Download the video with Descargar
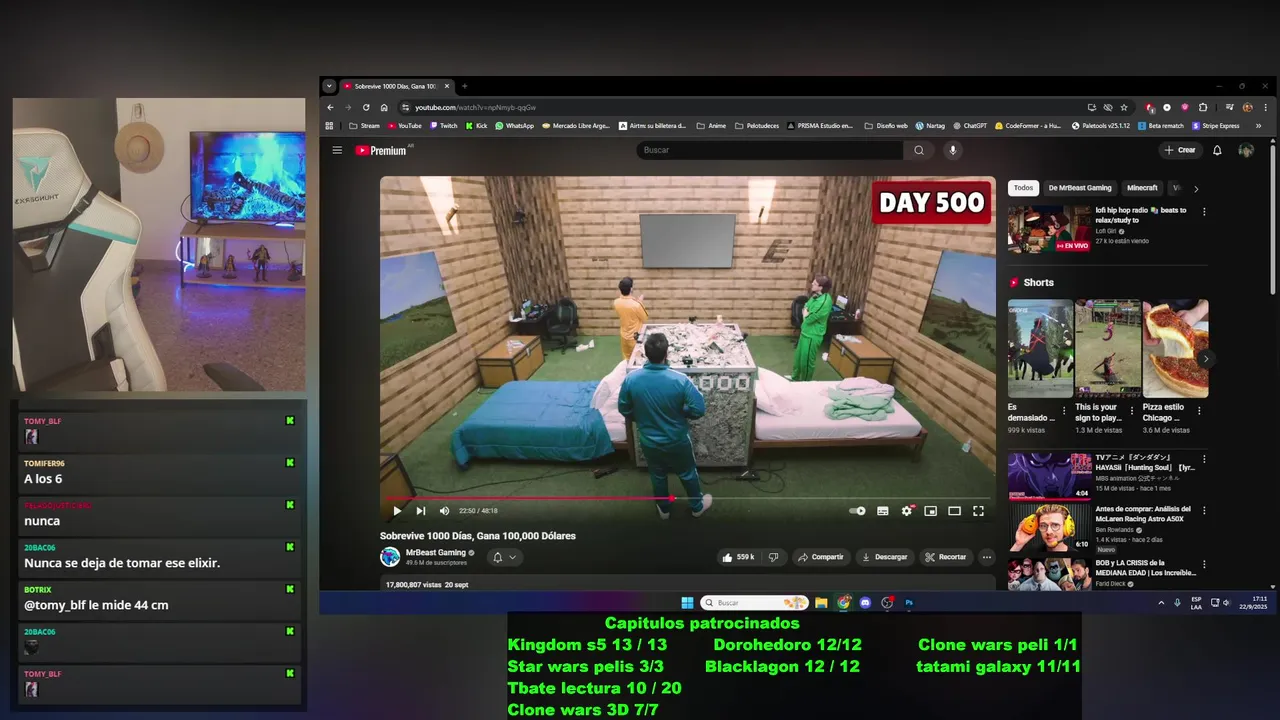Screen dimensions: 1280x720 point(884,557)
